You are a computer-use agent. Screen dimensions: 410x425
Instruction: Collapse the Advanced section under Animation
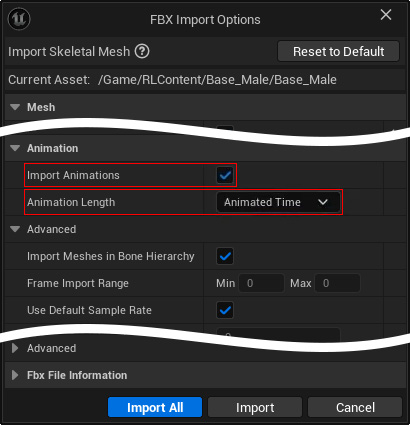(x=15, y=229)
